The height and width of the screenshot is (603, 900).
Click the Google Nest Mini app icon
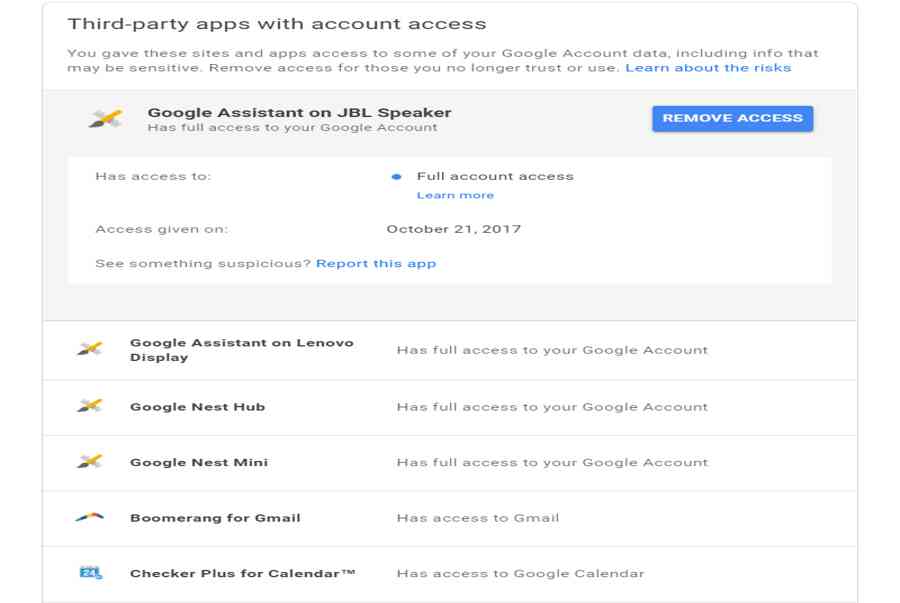click(90, 462)
